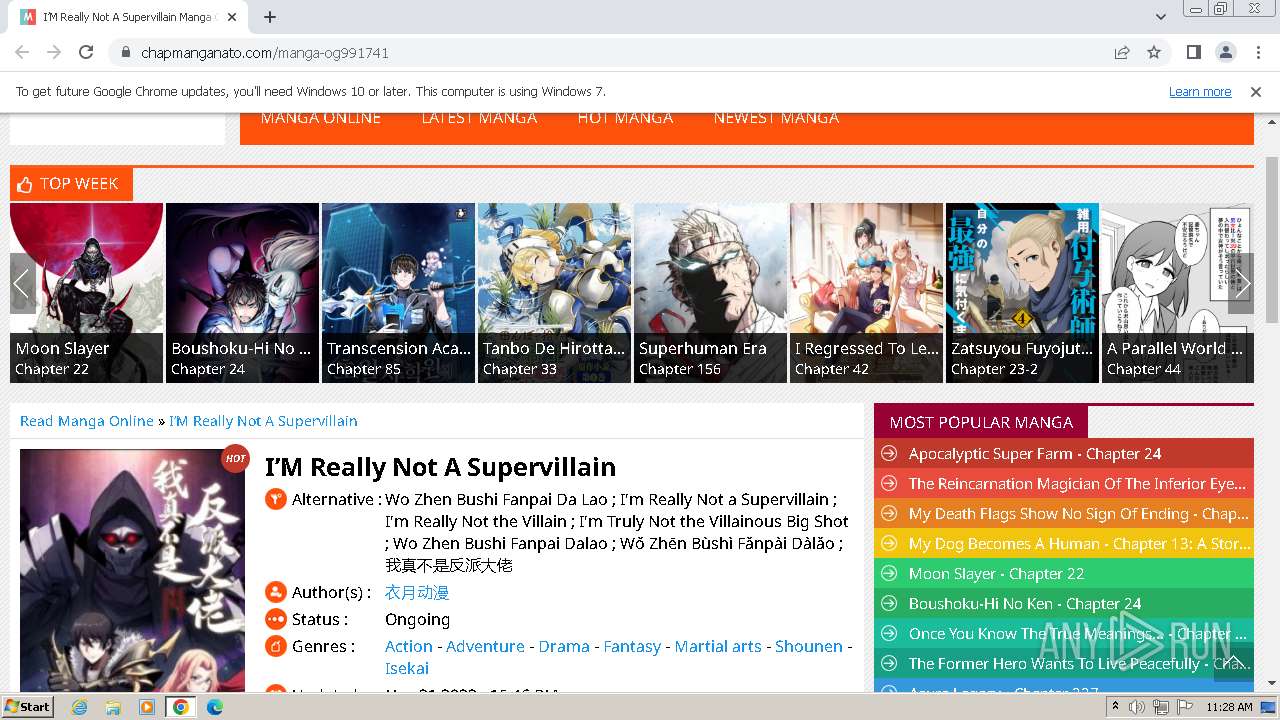
Task: Open My Death Flags Show No Sign
Action: tap(1078, 514)
